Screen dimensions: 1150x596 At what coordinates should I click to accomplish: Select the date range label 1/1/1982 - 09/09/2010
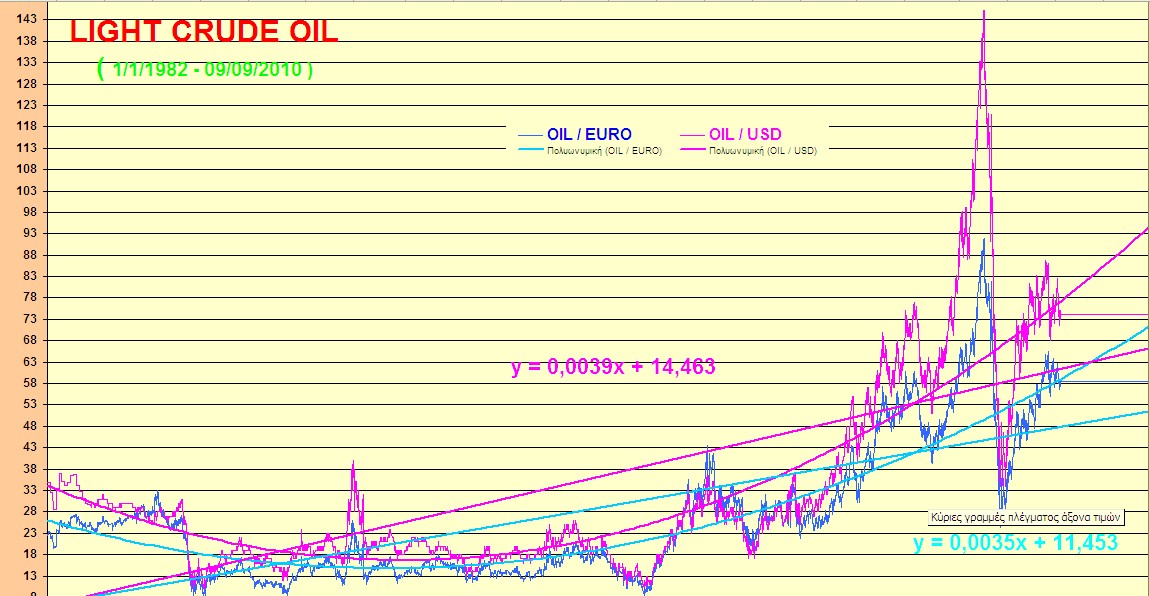pos(205,69)
